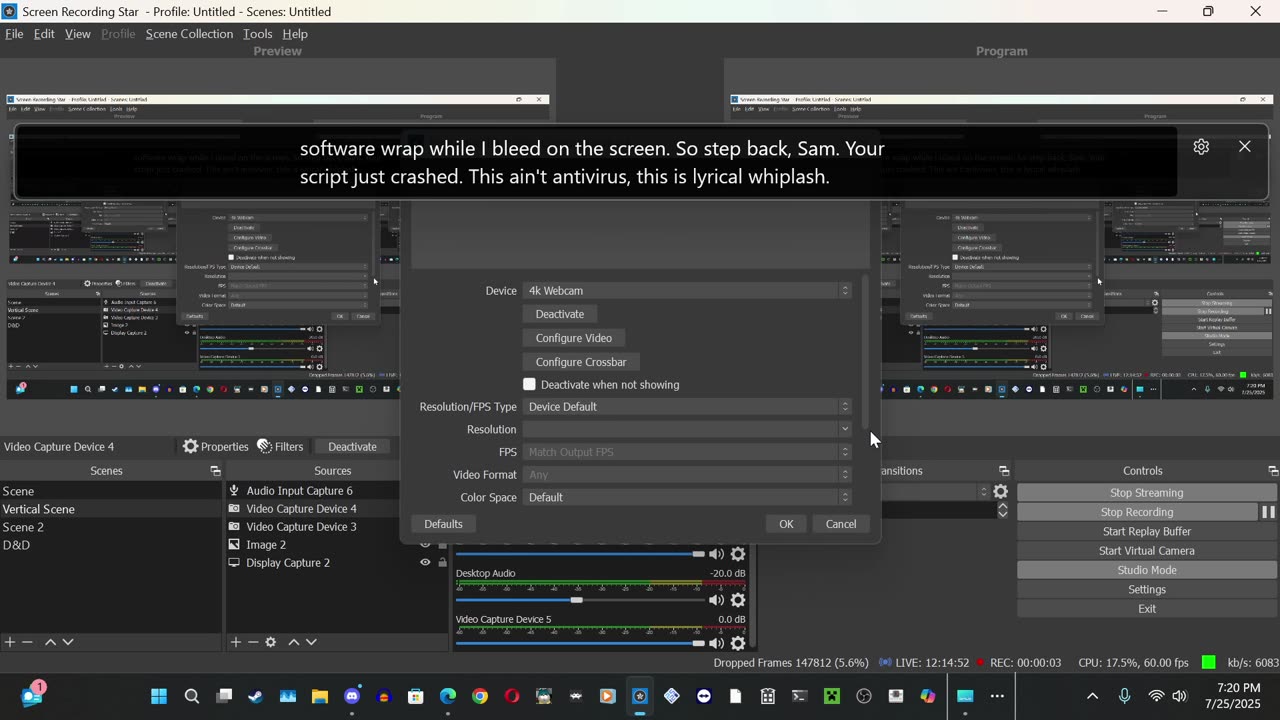Mute Video Capture Device 5 speaker icon
Image resolution: width=1280 pixels, height=720 pixels.
coord(716,644)
